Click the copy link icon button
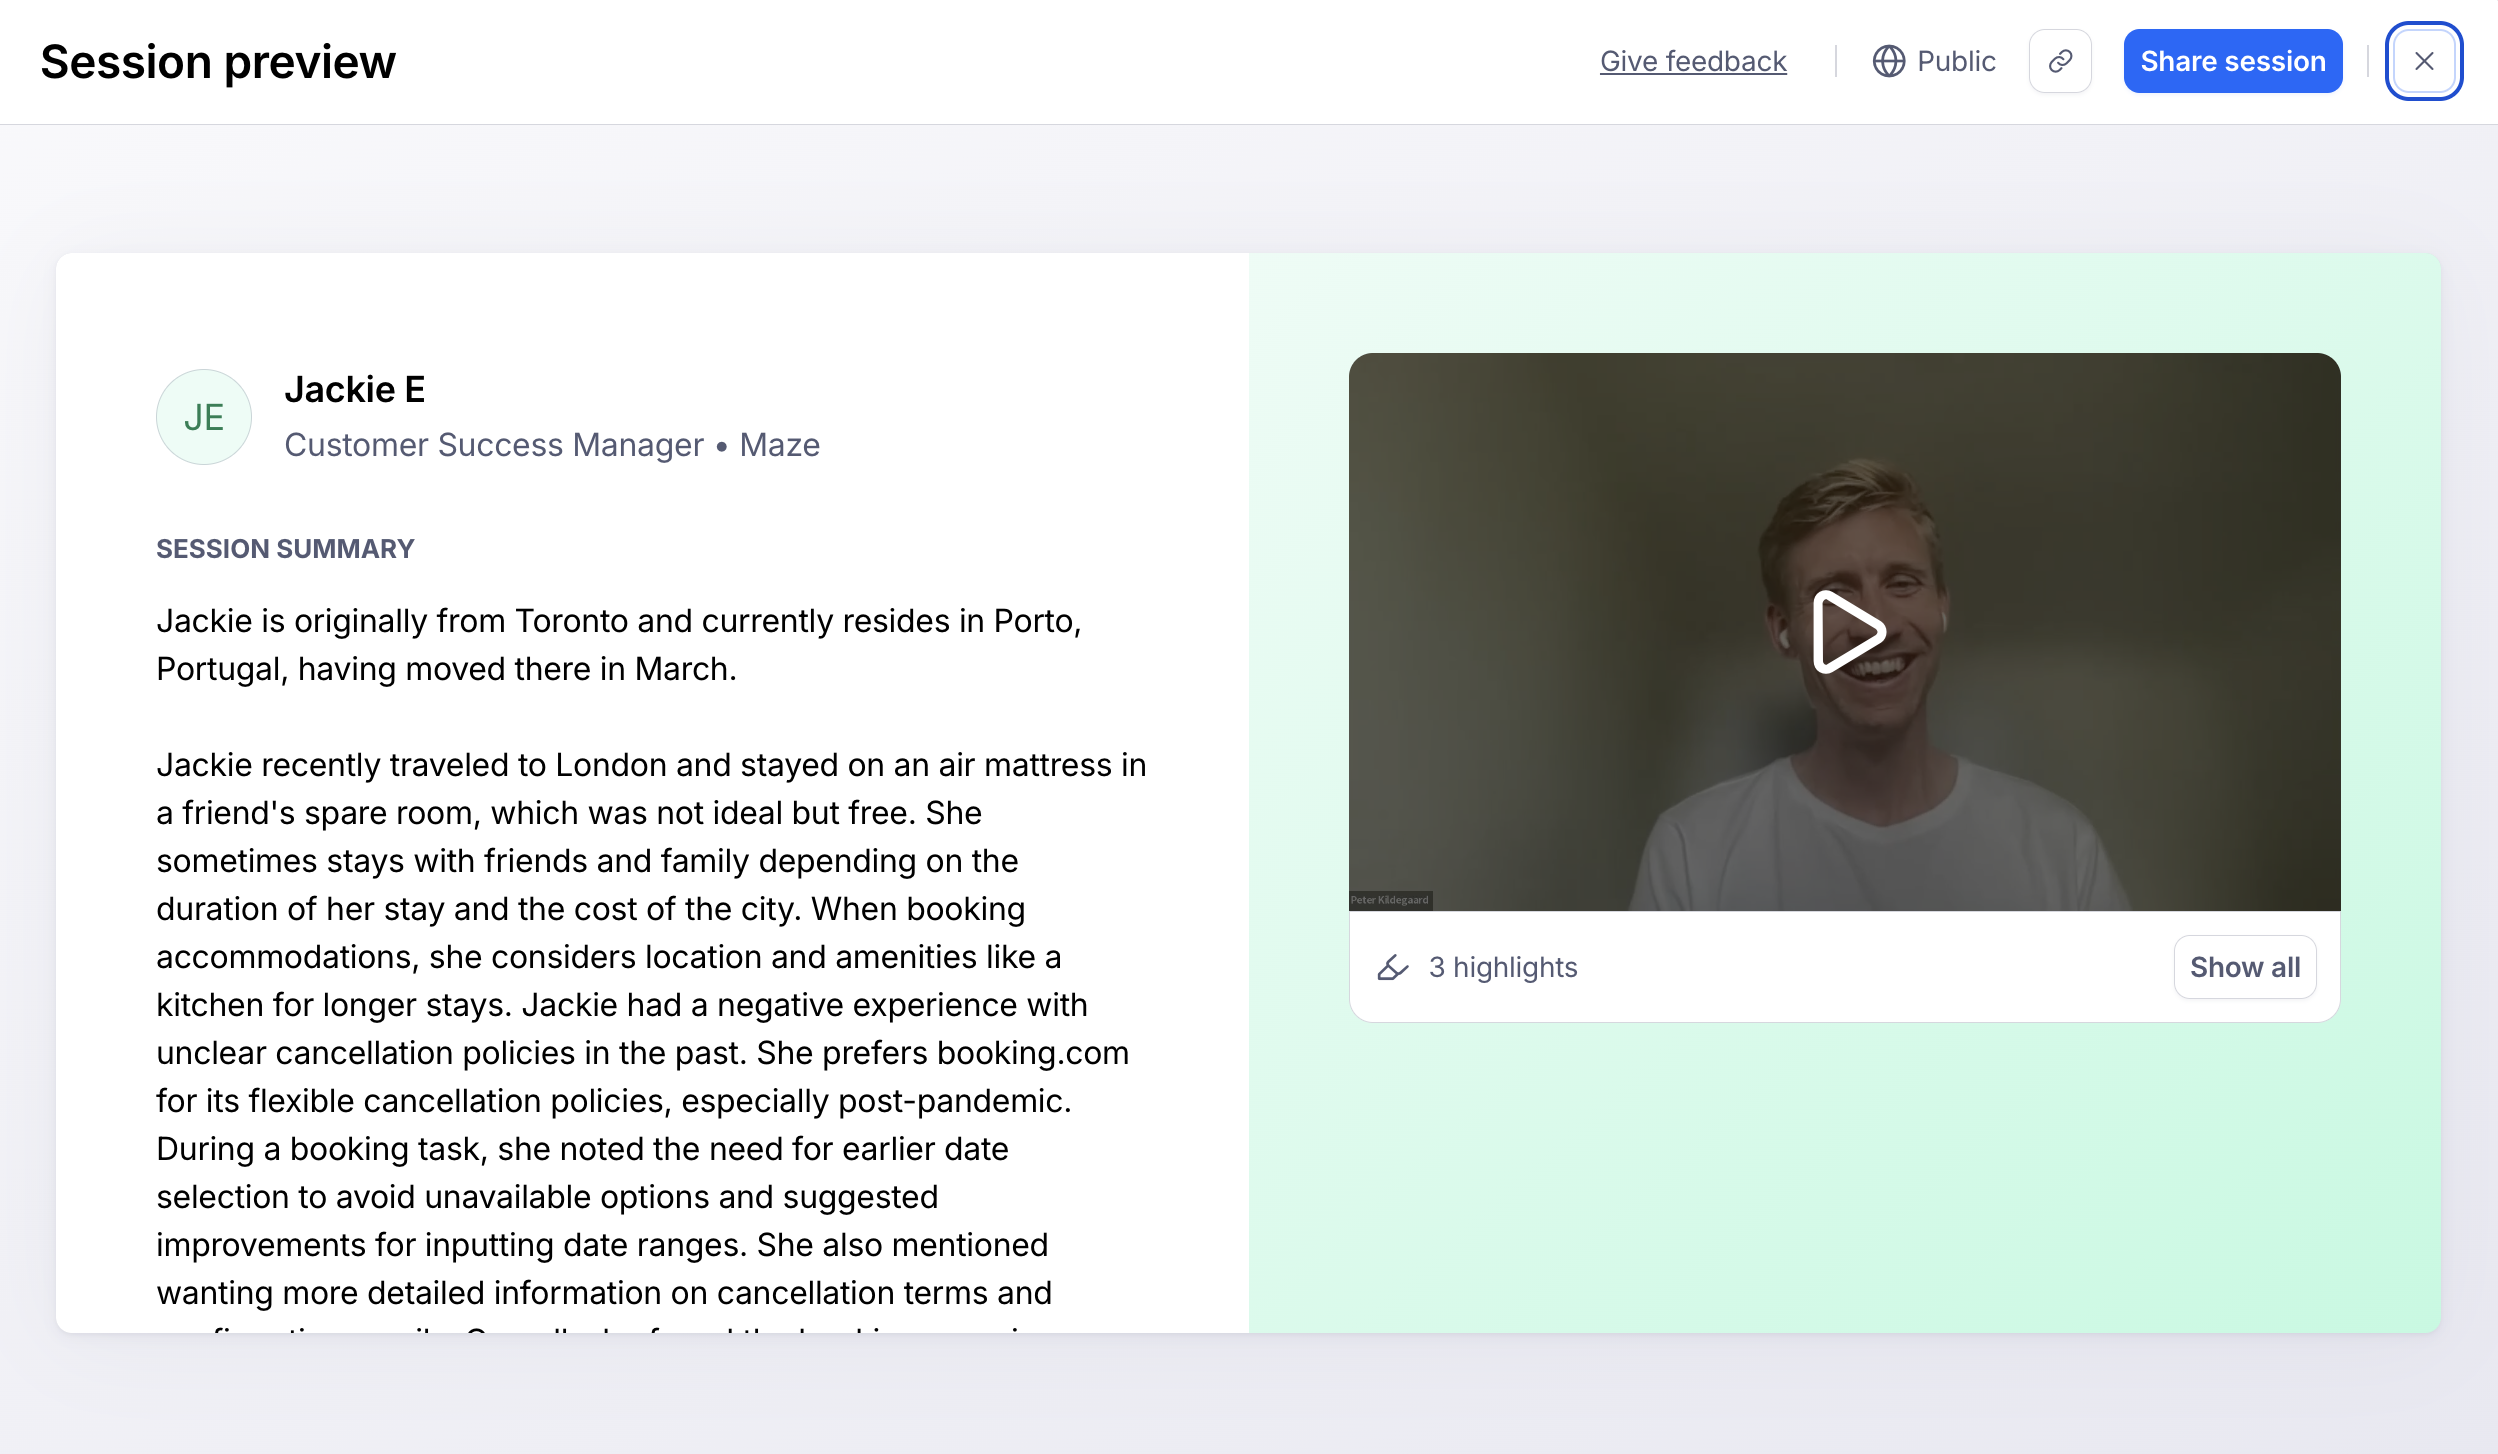Screen dimensions: 2498x1454 coord(2060,62)
